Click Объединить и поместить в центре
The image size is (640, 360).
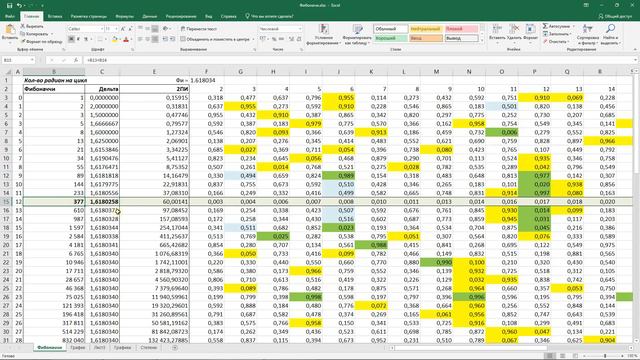pyautogui.click(x=215, y=39)
